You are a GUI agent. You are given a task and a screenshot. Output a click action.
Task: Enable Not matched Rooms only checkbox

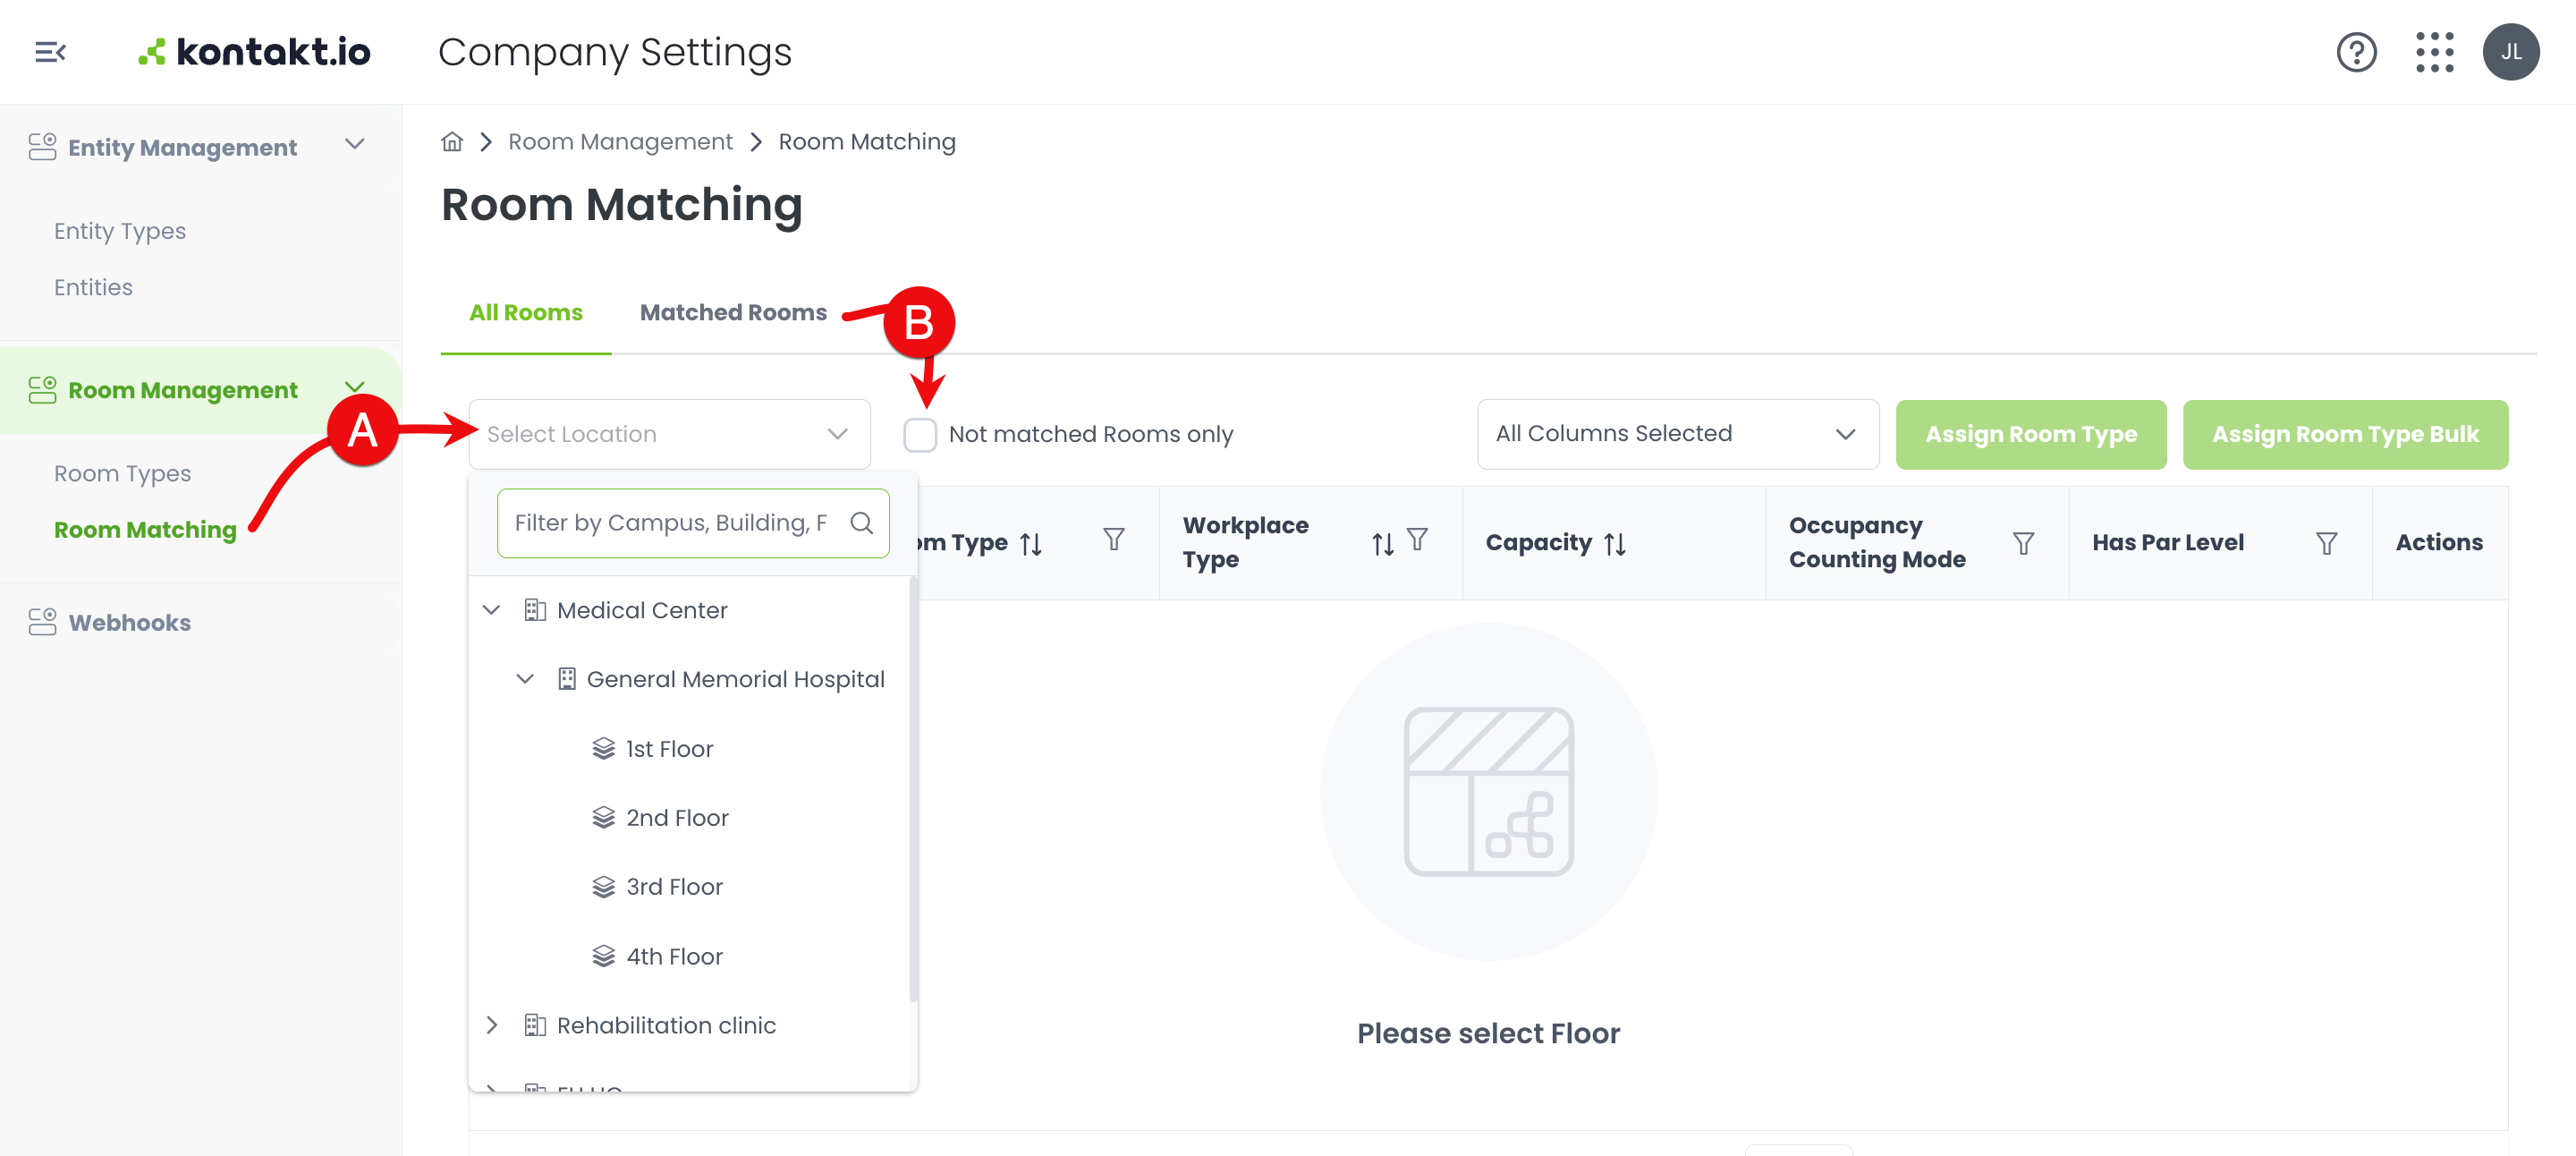[x=919, y=434]
